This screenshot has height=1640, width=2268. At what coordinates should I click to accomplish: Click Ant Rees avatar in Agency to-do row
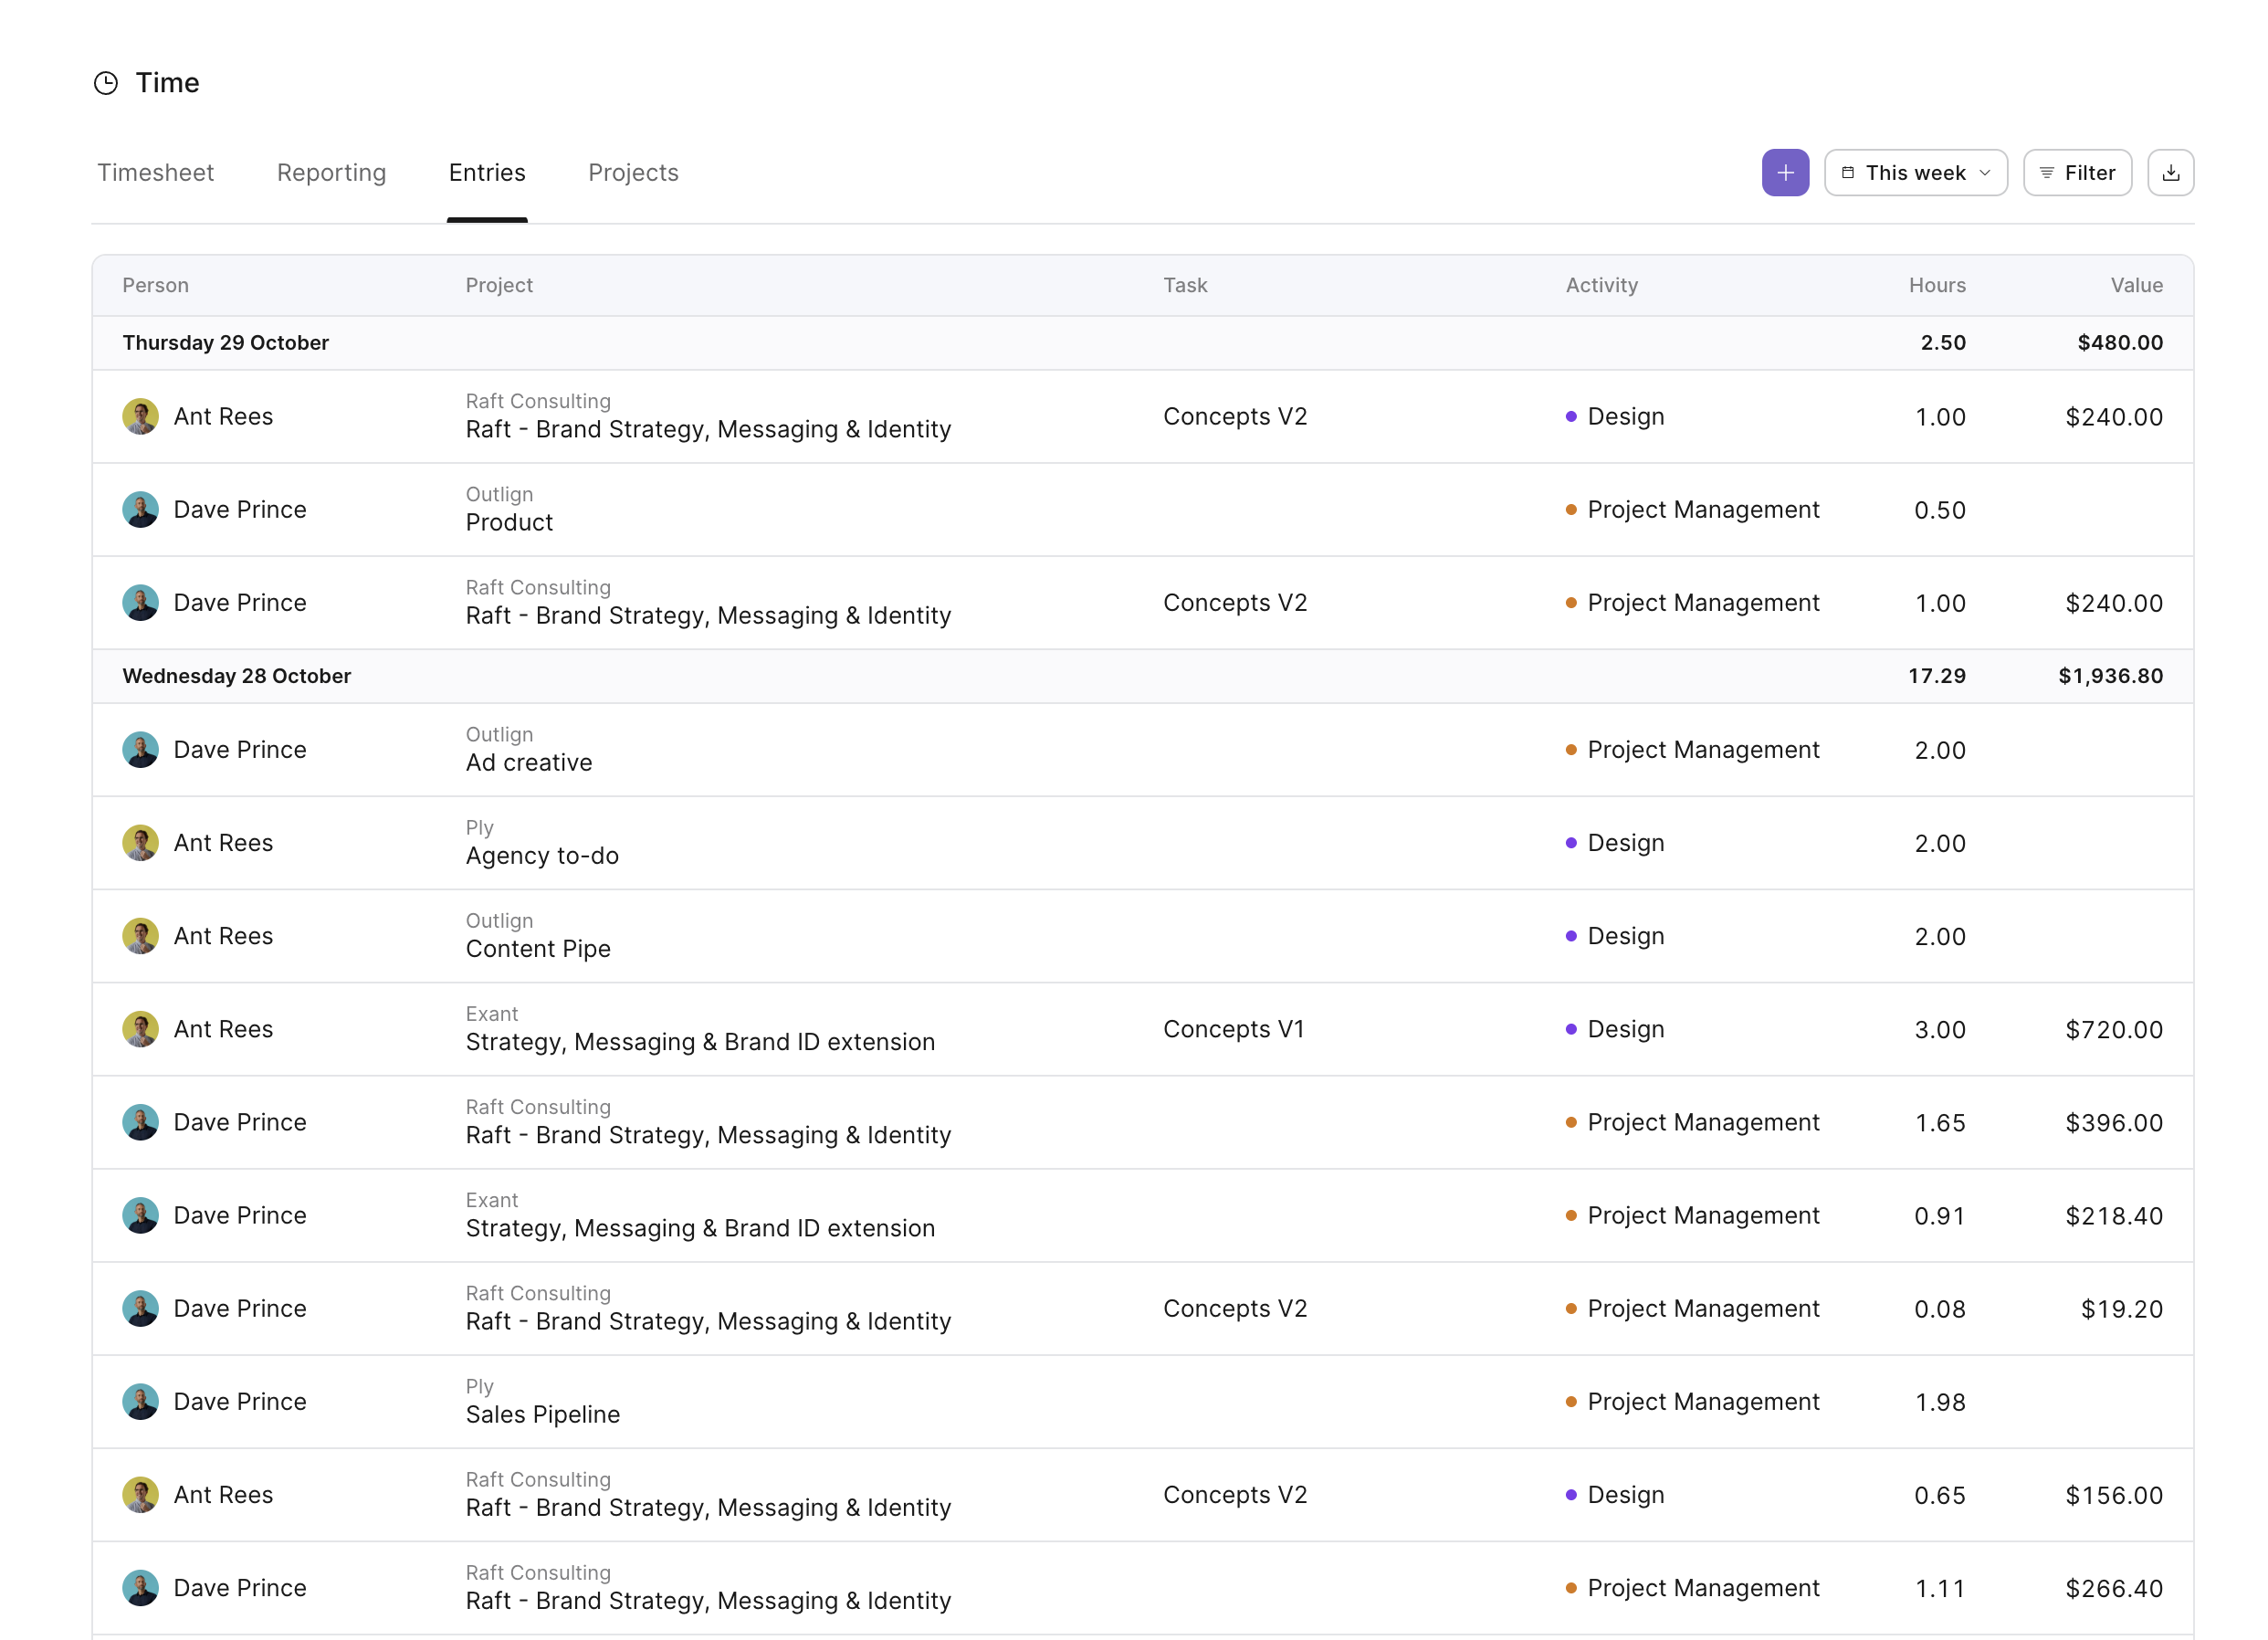pyautogui.click(x=140, y=843)
